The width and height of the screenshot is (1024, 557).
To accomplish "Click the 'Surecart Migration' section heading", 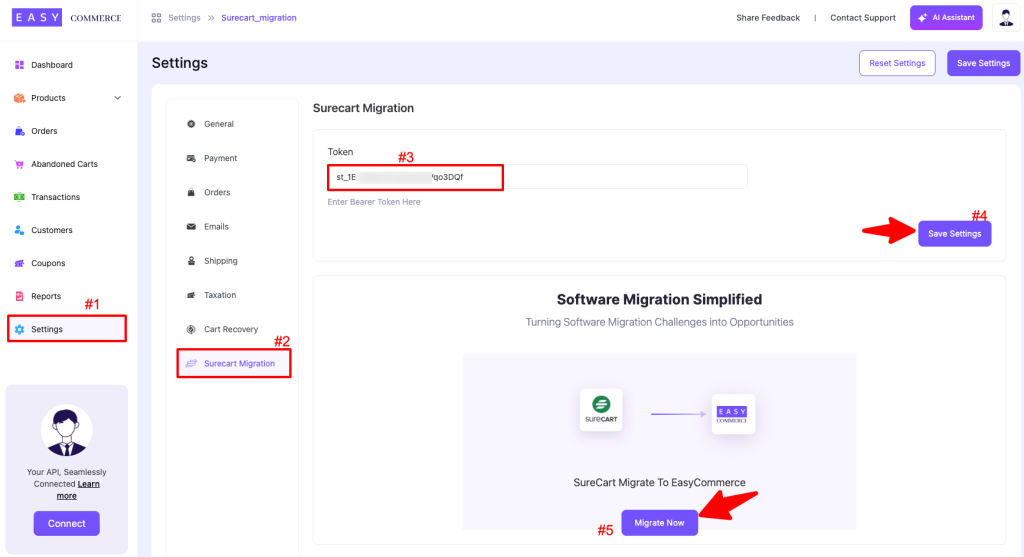I will pyautogui.click(x=363, y=108).
